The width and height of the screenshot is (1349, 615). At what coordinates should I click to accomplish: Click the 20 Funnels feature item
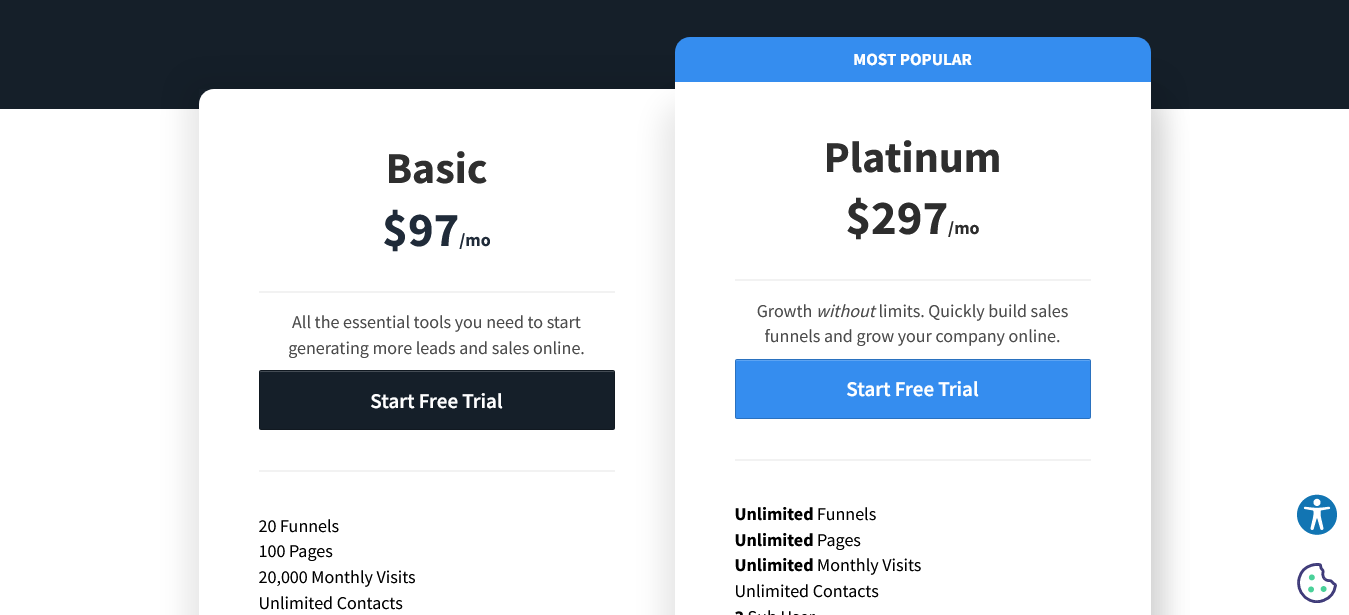pos(298,526)
